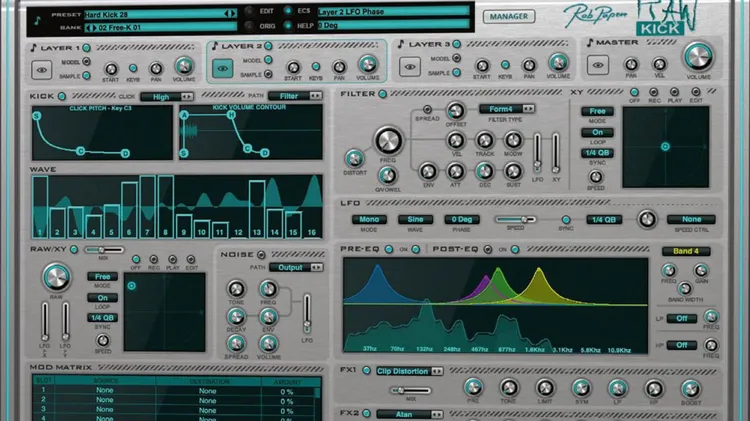750x421 pixels.
Task: Click the Noise Tone knob
Action: 236,288
